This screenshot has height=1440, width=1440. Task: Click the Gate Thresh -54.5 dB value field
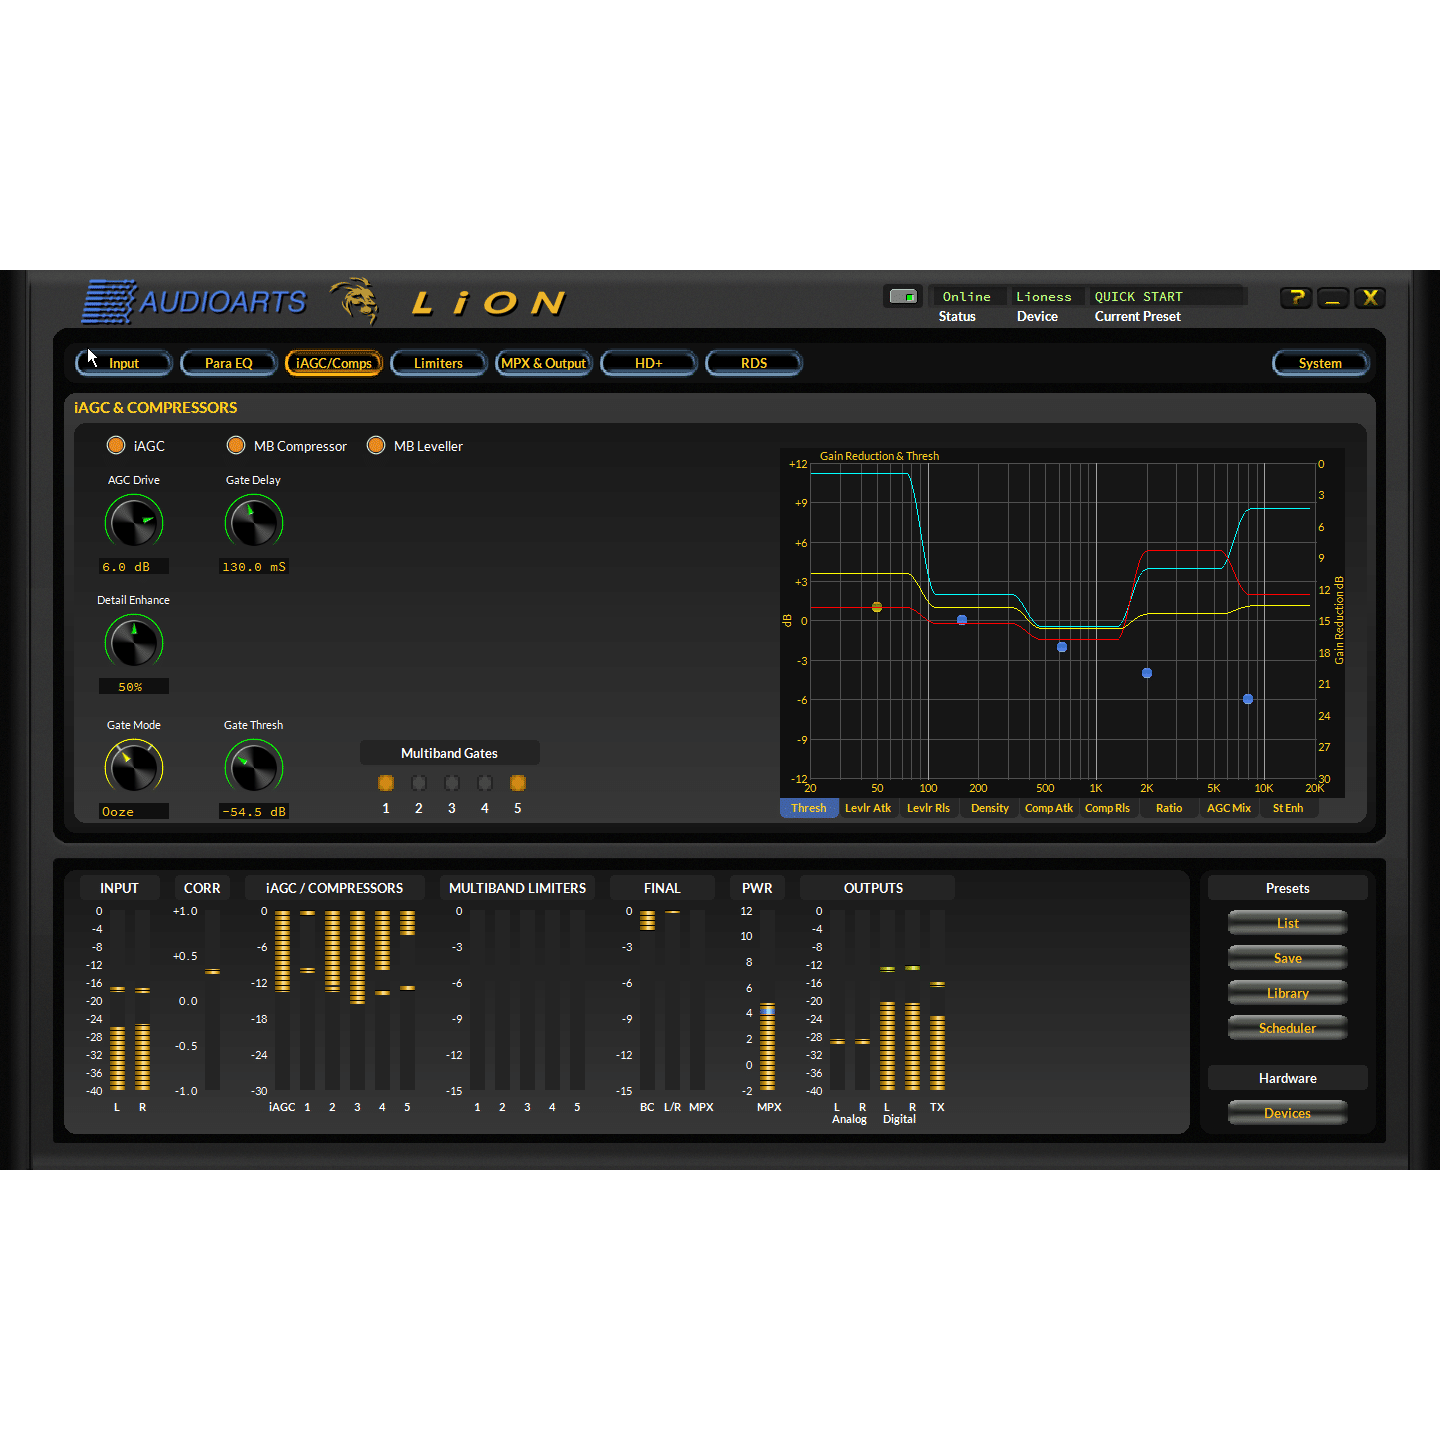tap(254, 812)
